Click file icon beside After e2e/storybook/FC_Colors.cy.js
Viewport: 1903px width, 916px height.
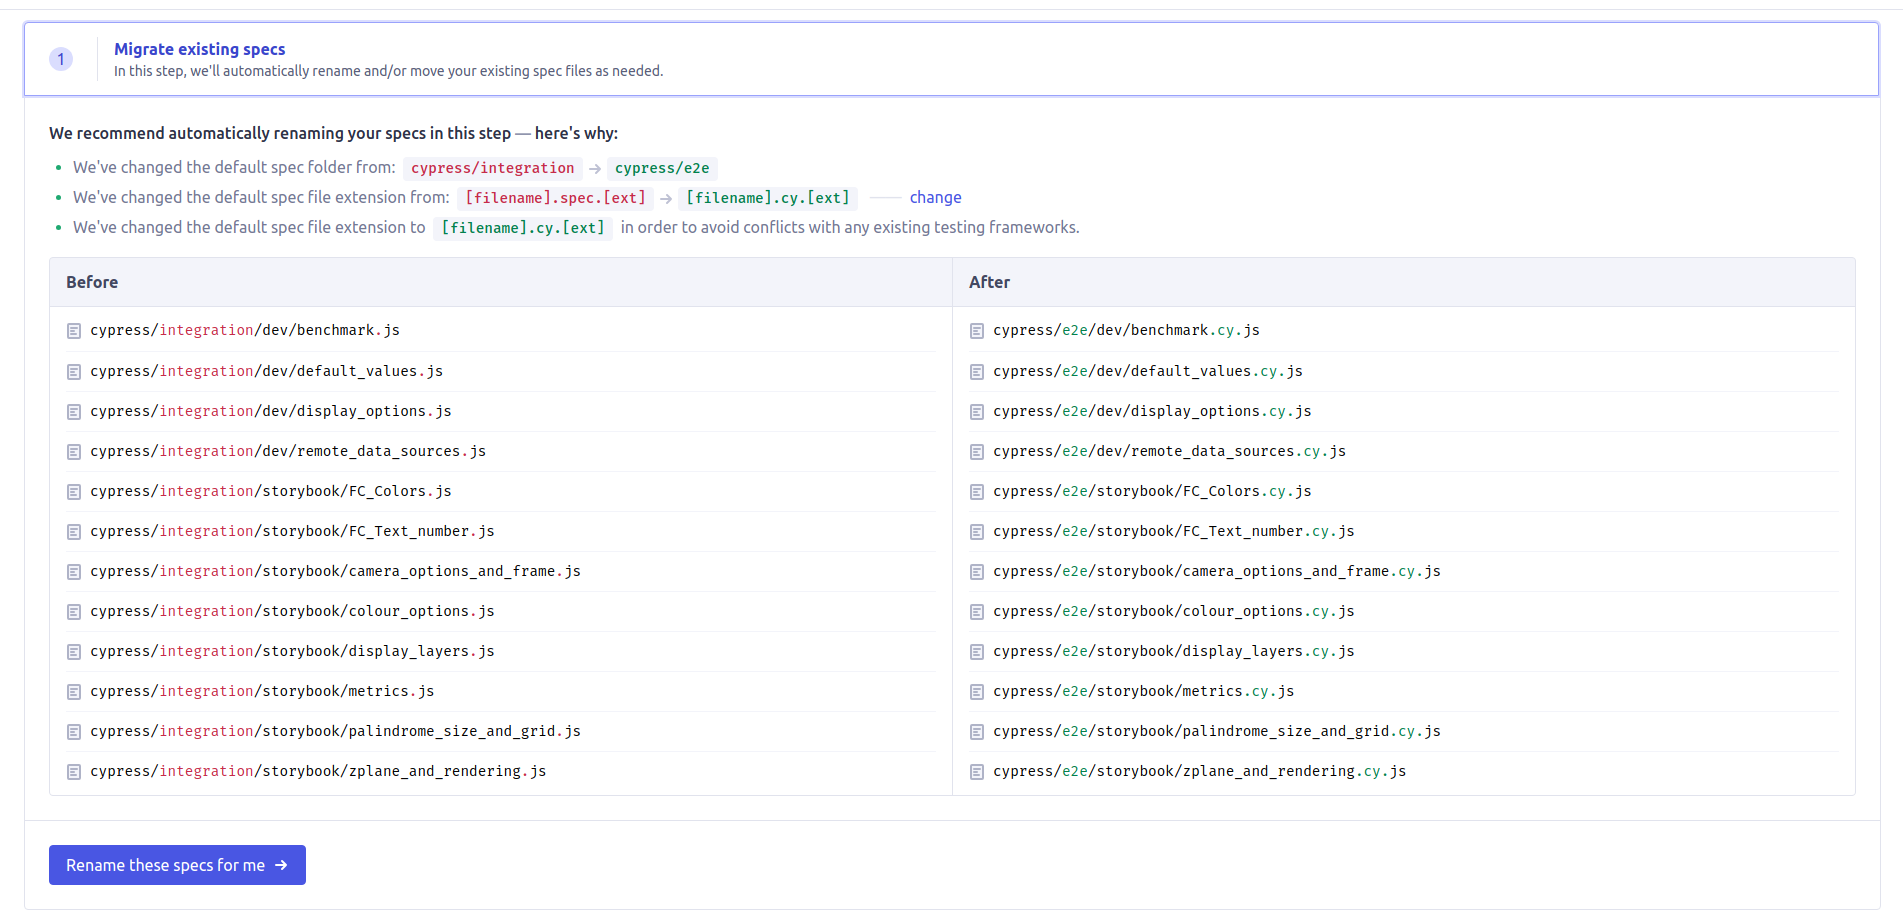coord(977,492)
